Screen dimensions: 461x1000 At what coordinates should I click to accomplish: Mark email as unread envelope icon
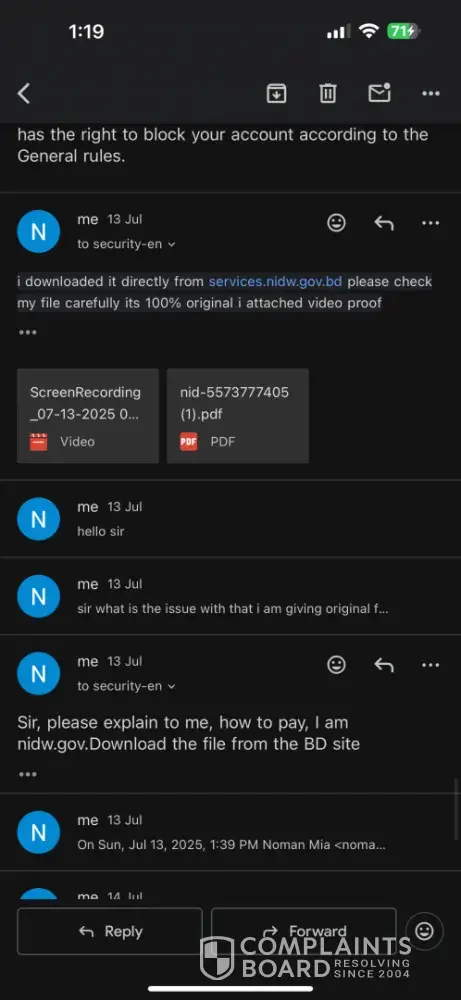[379, 93]
